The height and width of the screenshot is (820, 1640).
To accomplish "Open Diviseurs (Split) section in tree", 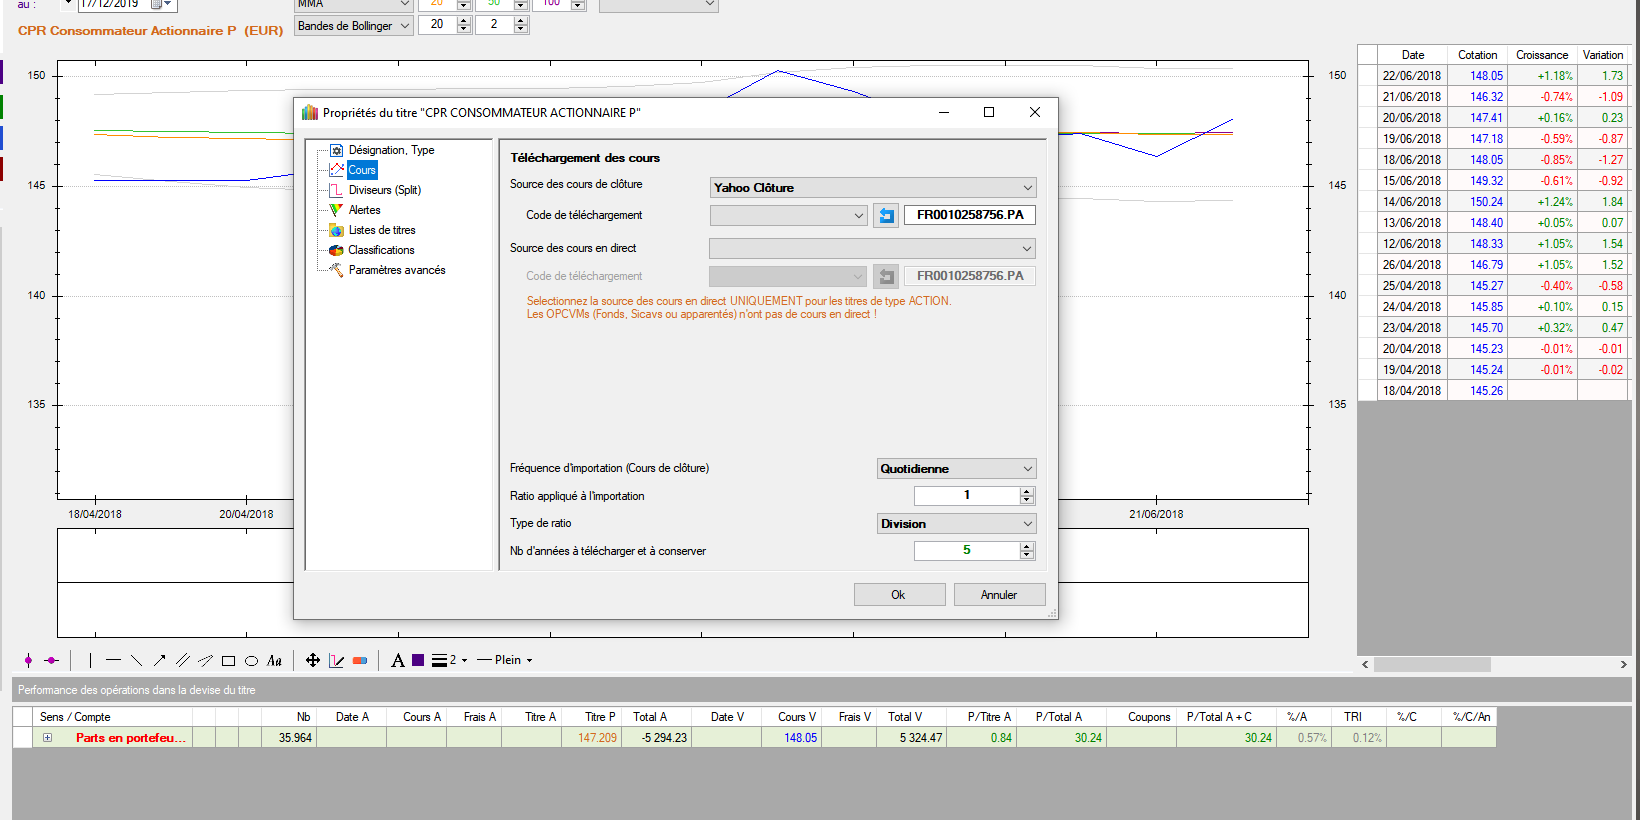I will (x=384, y=190).
